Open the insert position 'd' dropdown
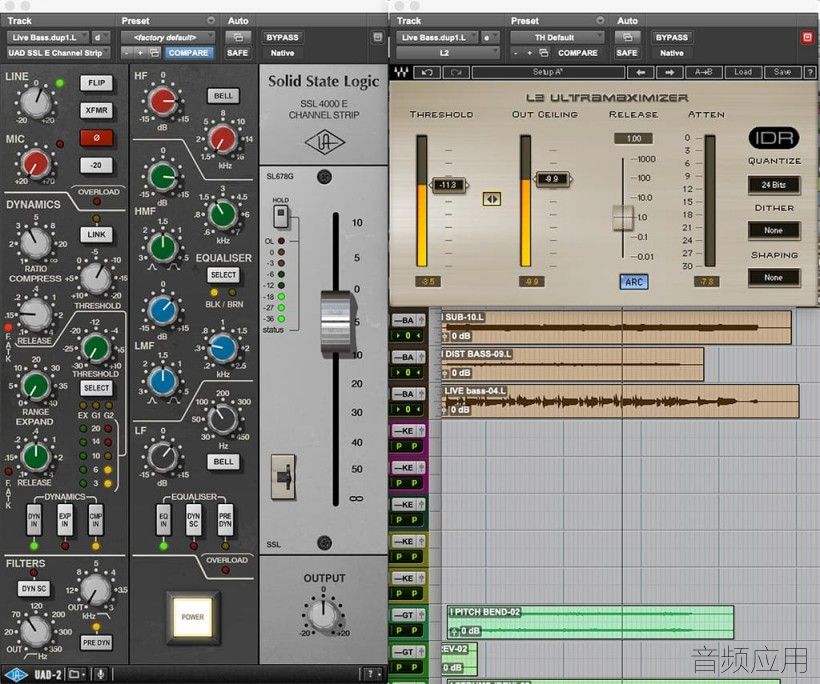Screen dimensions: 820x684 tap(101, 38)
